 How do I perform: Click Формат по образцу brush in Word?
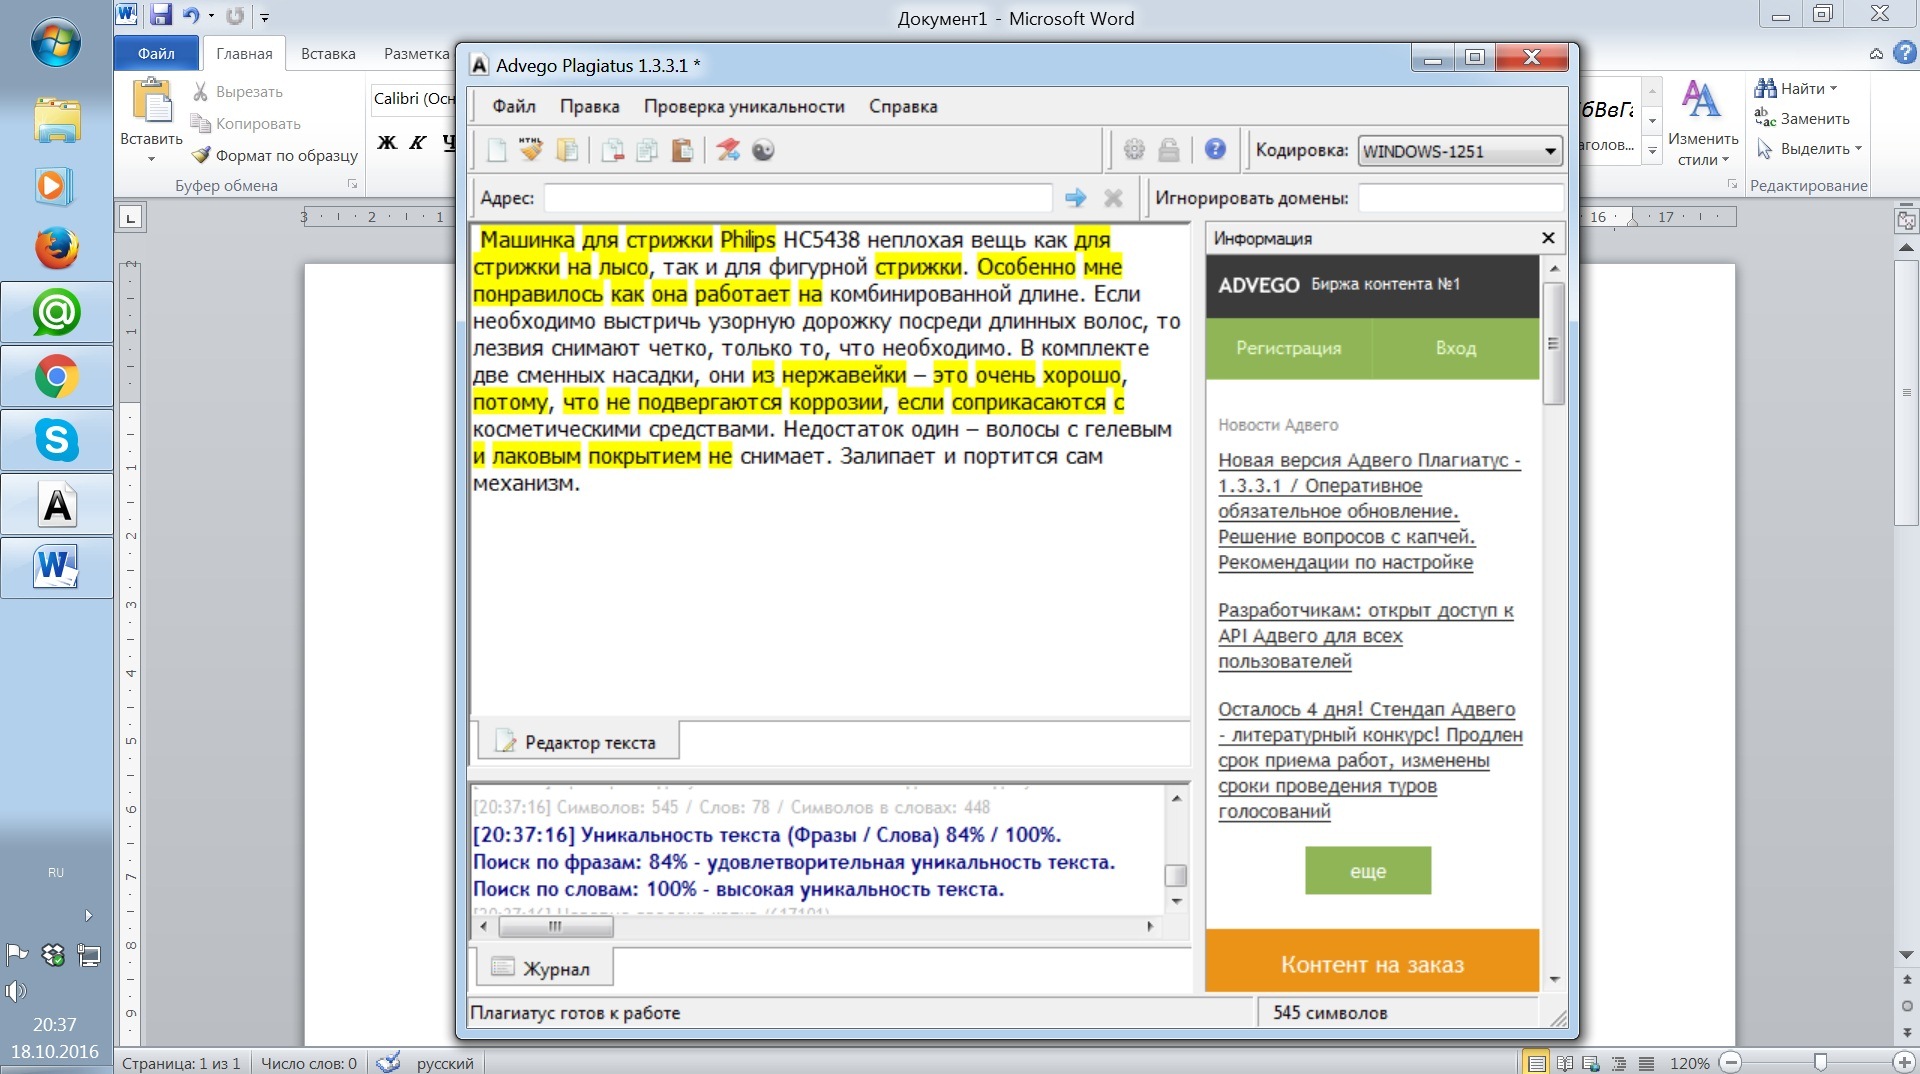[x=275, y=156]
